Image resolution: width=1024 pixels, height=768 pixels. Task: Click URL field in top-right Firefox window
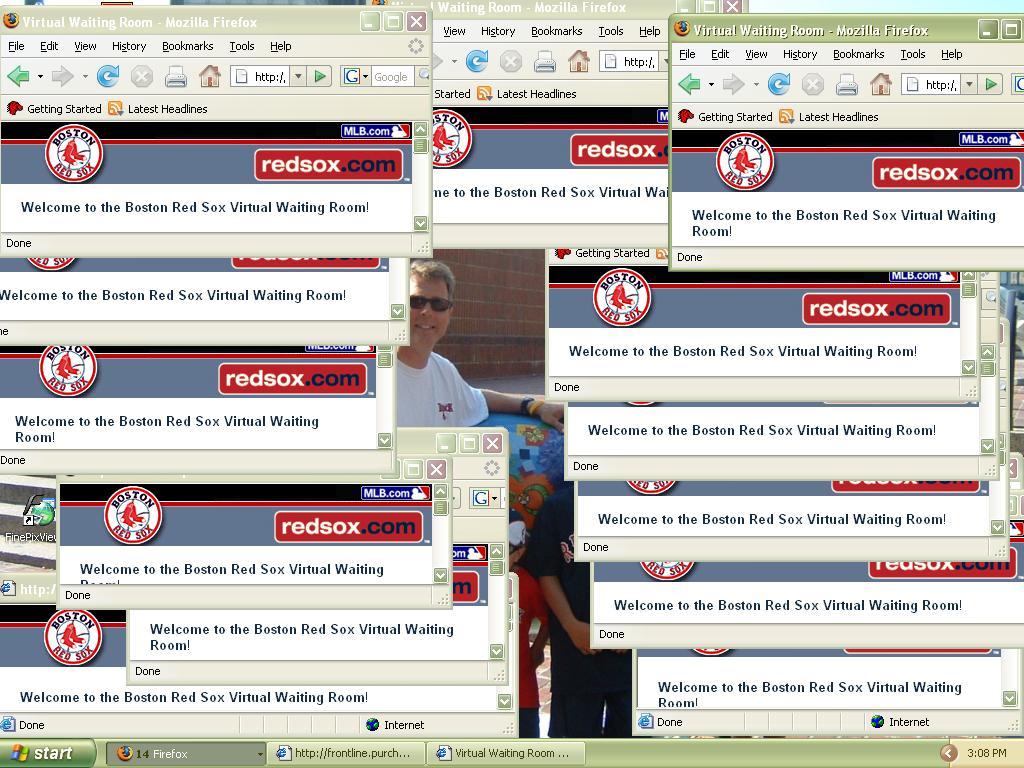click(x=931, y=84)
